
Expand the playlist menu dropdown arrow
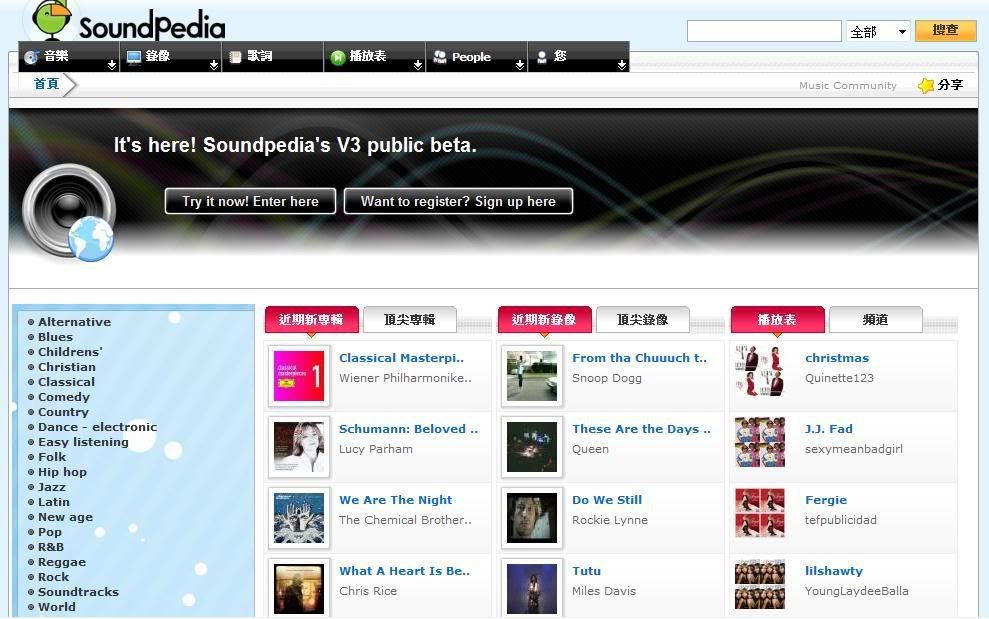[418, 65]
